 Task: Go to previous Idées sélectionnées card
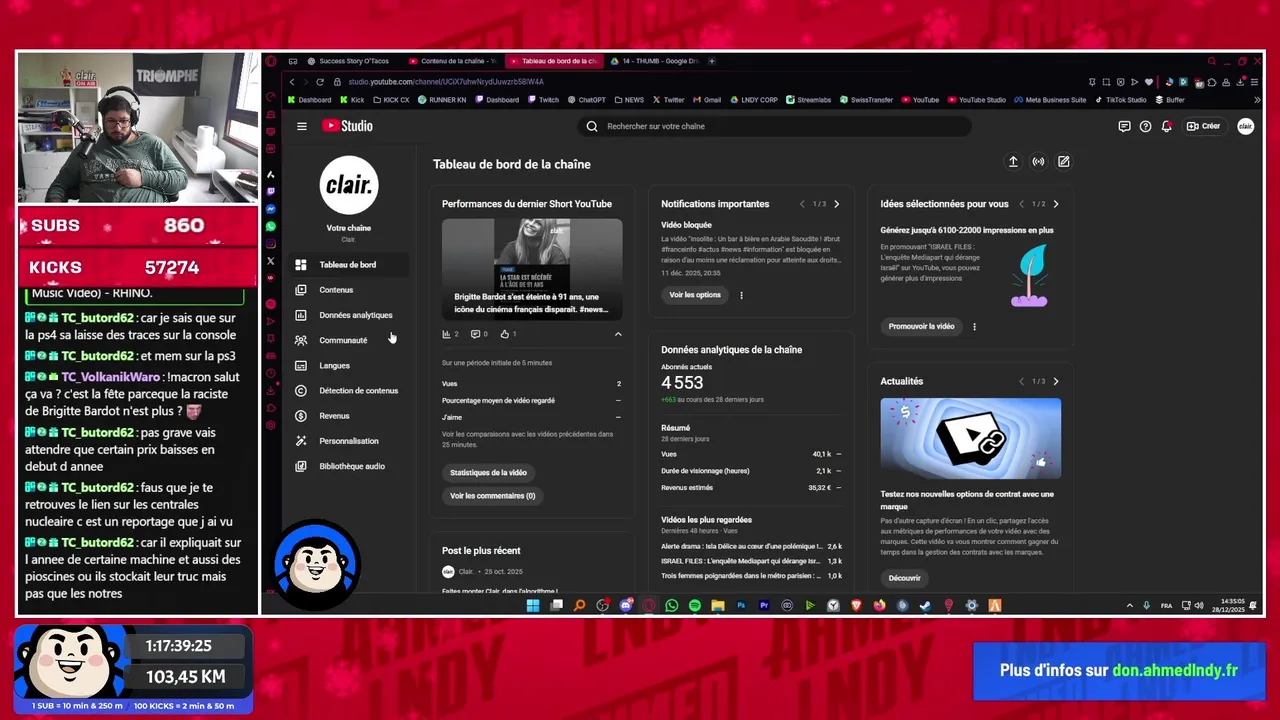(x=1021, y=204)
